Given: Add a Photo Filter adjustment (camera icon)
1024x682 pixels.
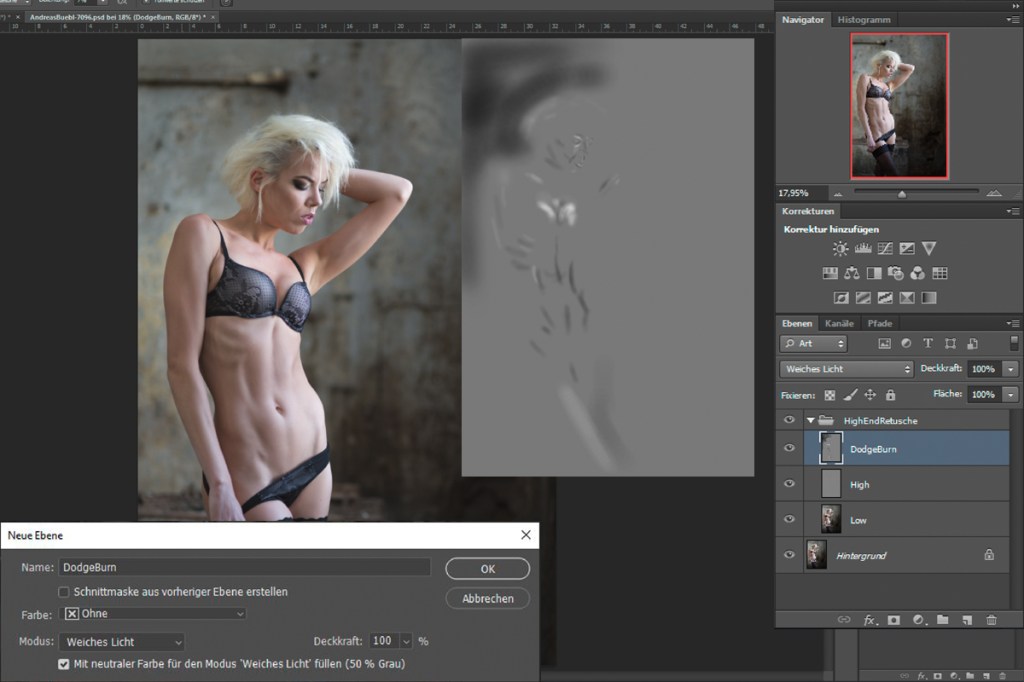Looking at the screenshot, I should [x=895, y=273].
